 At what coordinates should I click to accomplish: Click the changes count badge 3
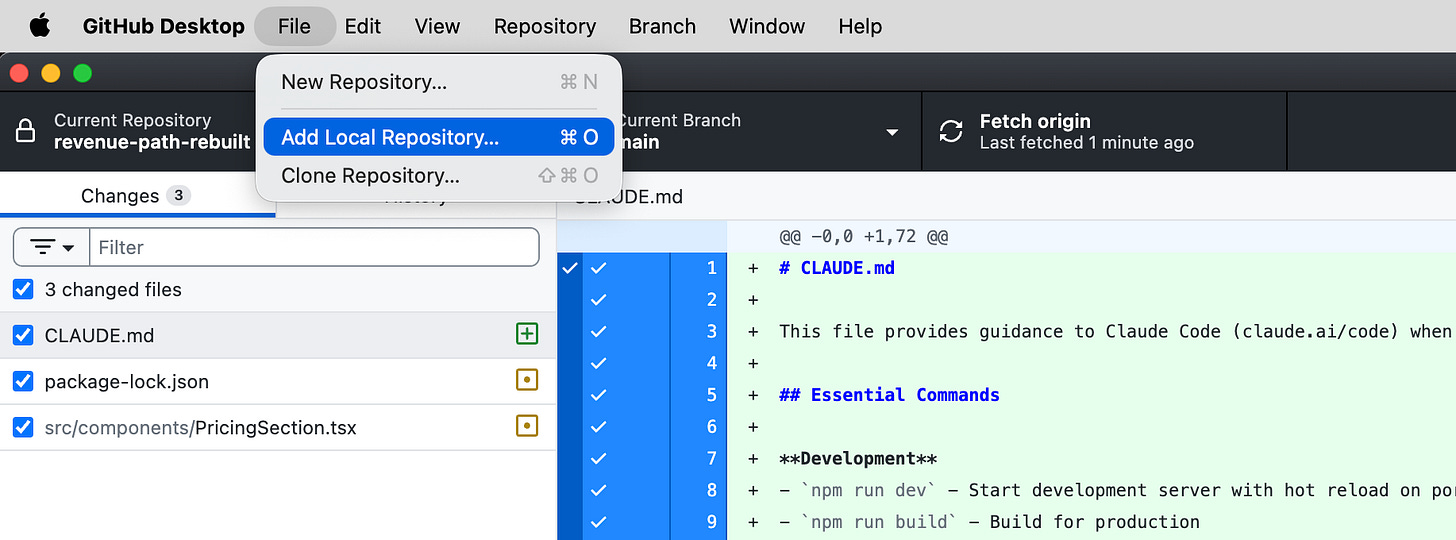[178, 195]
